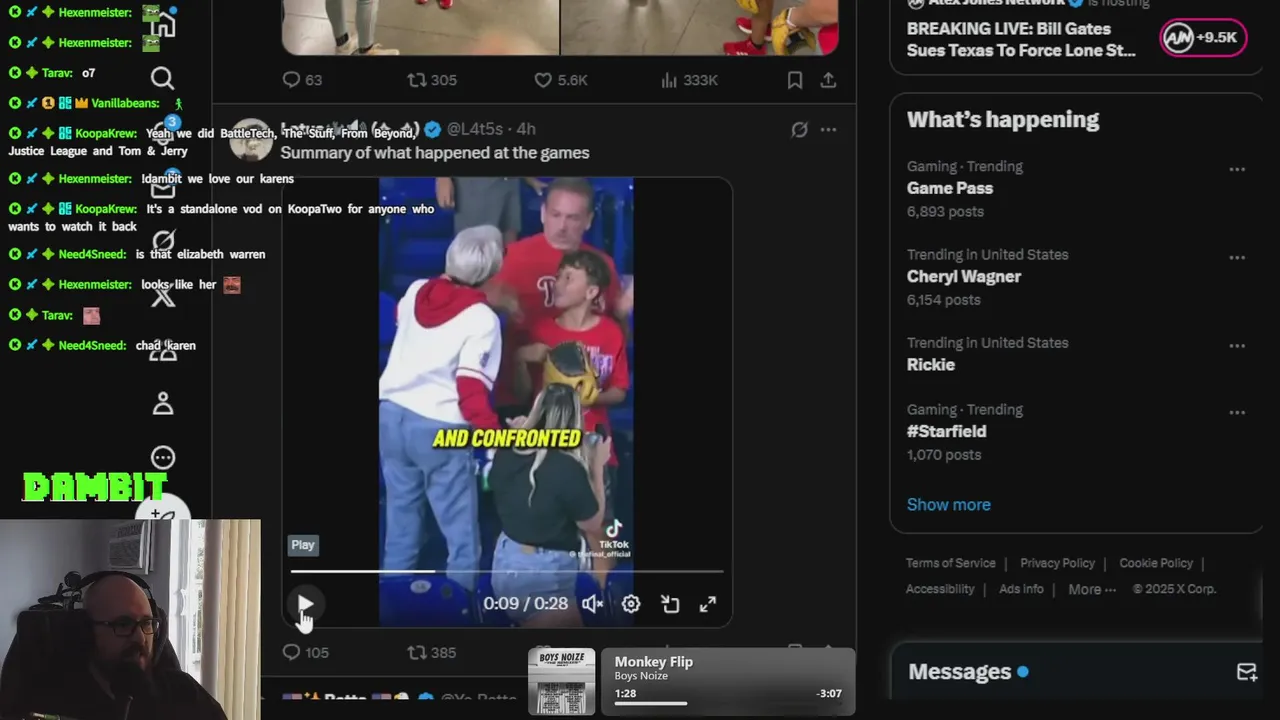The height and width of the screenshot is (720, 1280).
Task: Open the video in picture-in-picture mode
Action: point(670,604)
